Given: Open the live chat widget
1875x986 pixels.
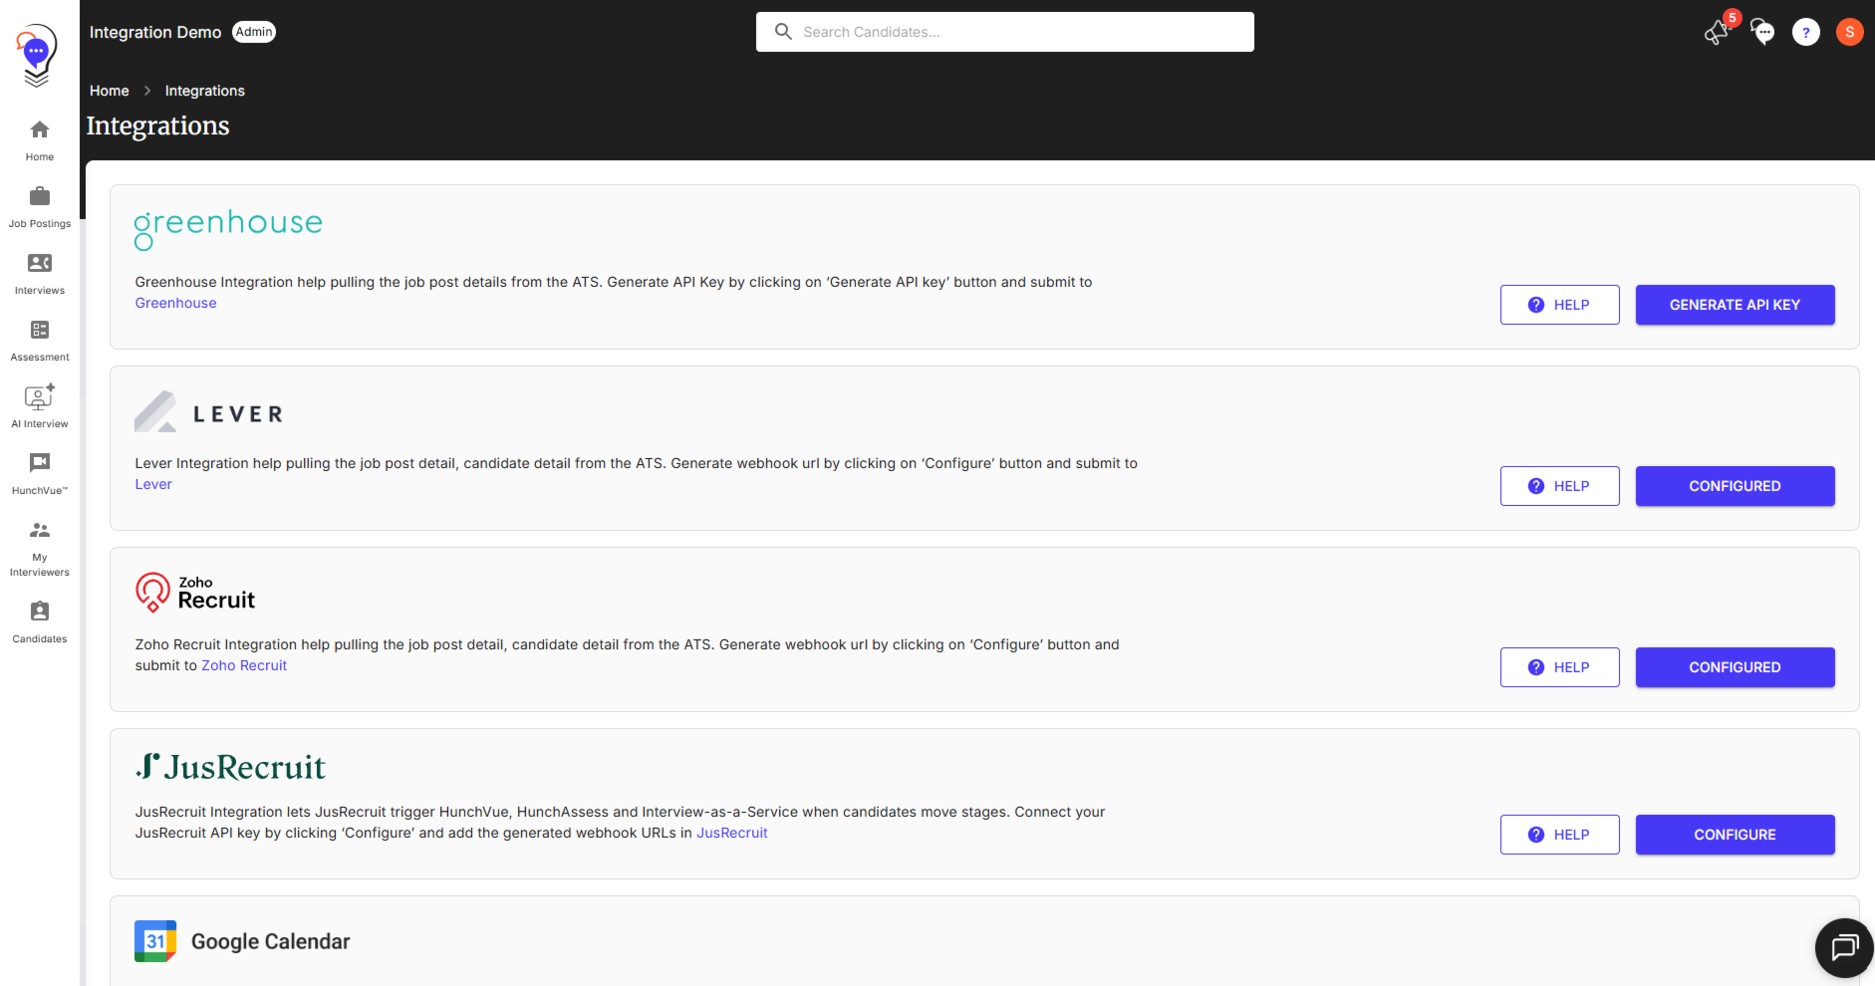Looking at the screenshot, I should coord(1844,947).
